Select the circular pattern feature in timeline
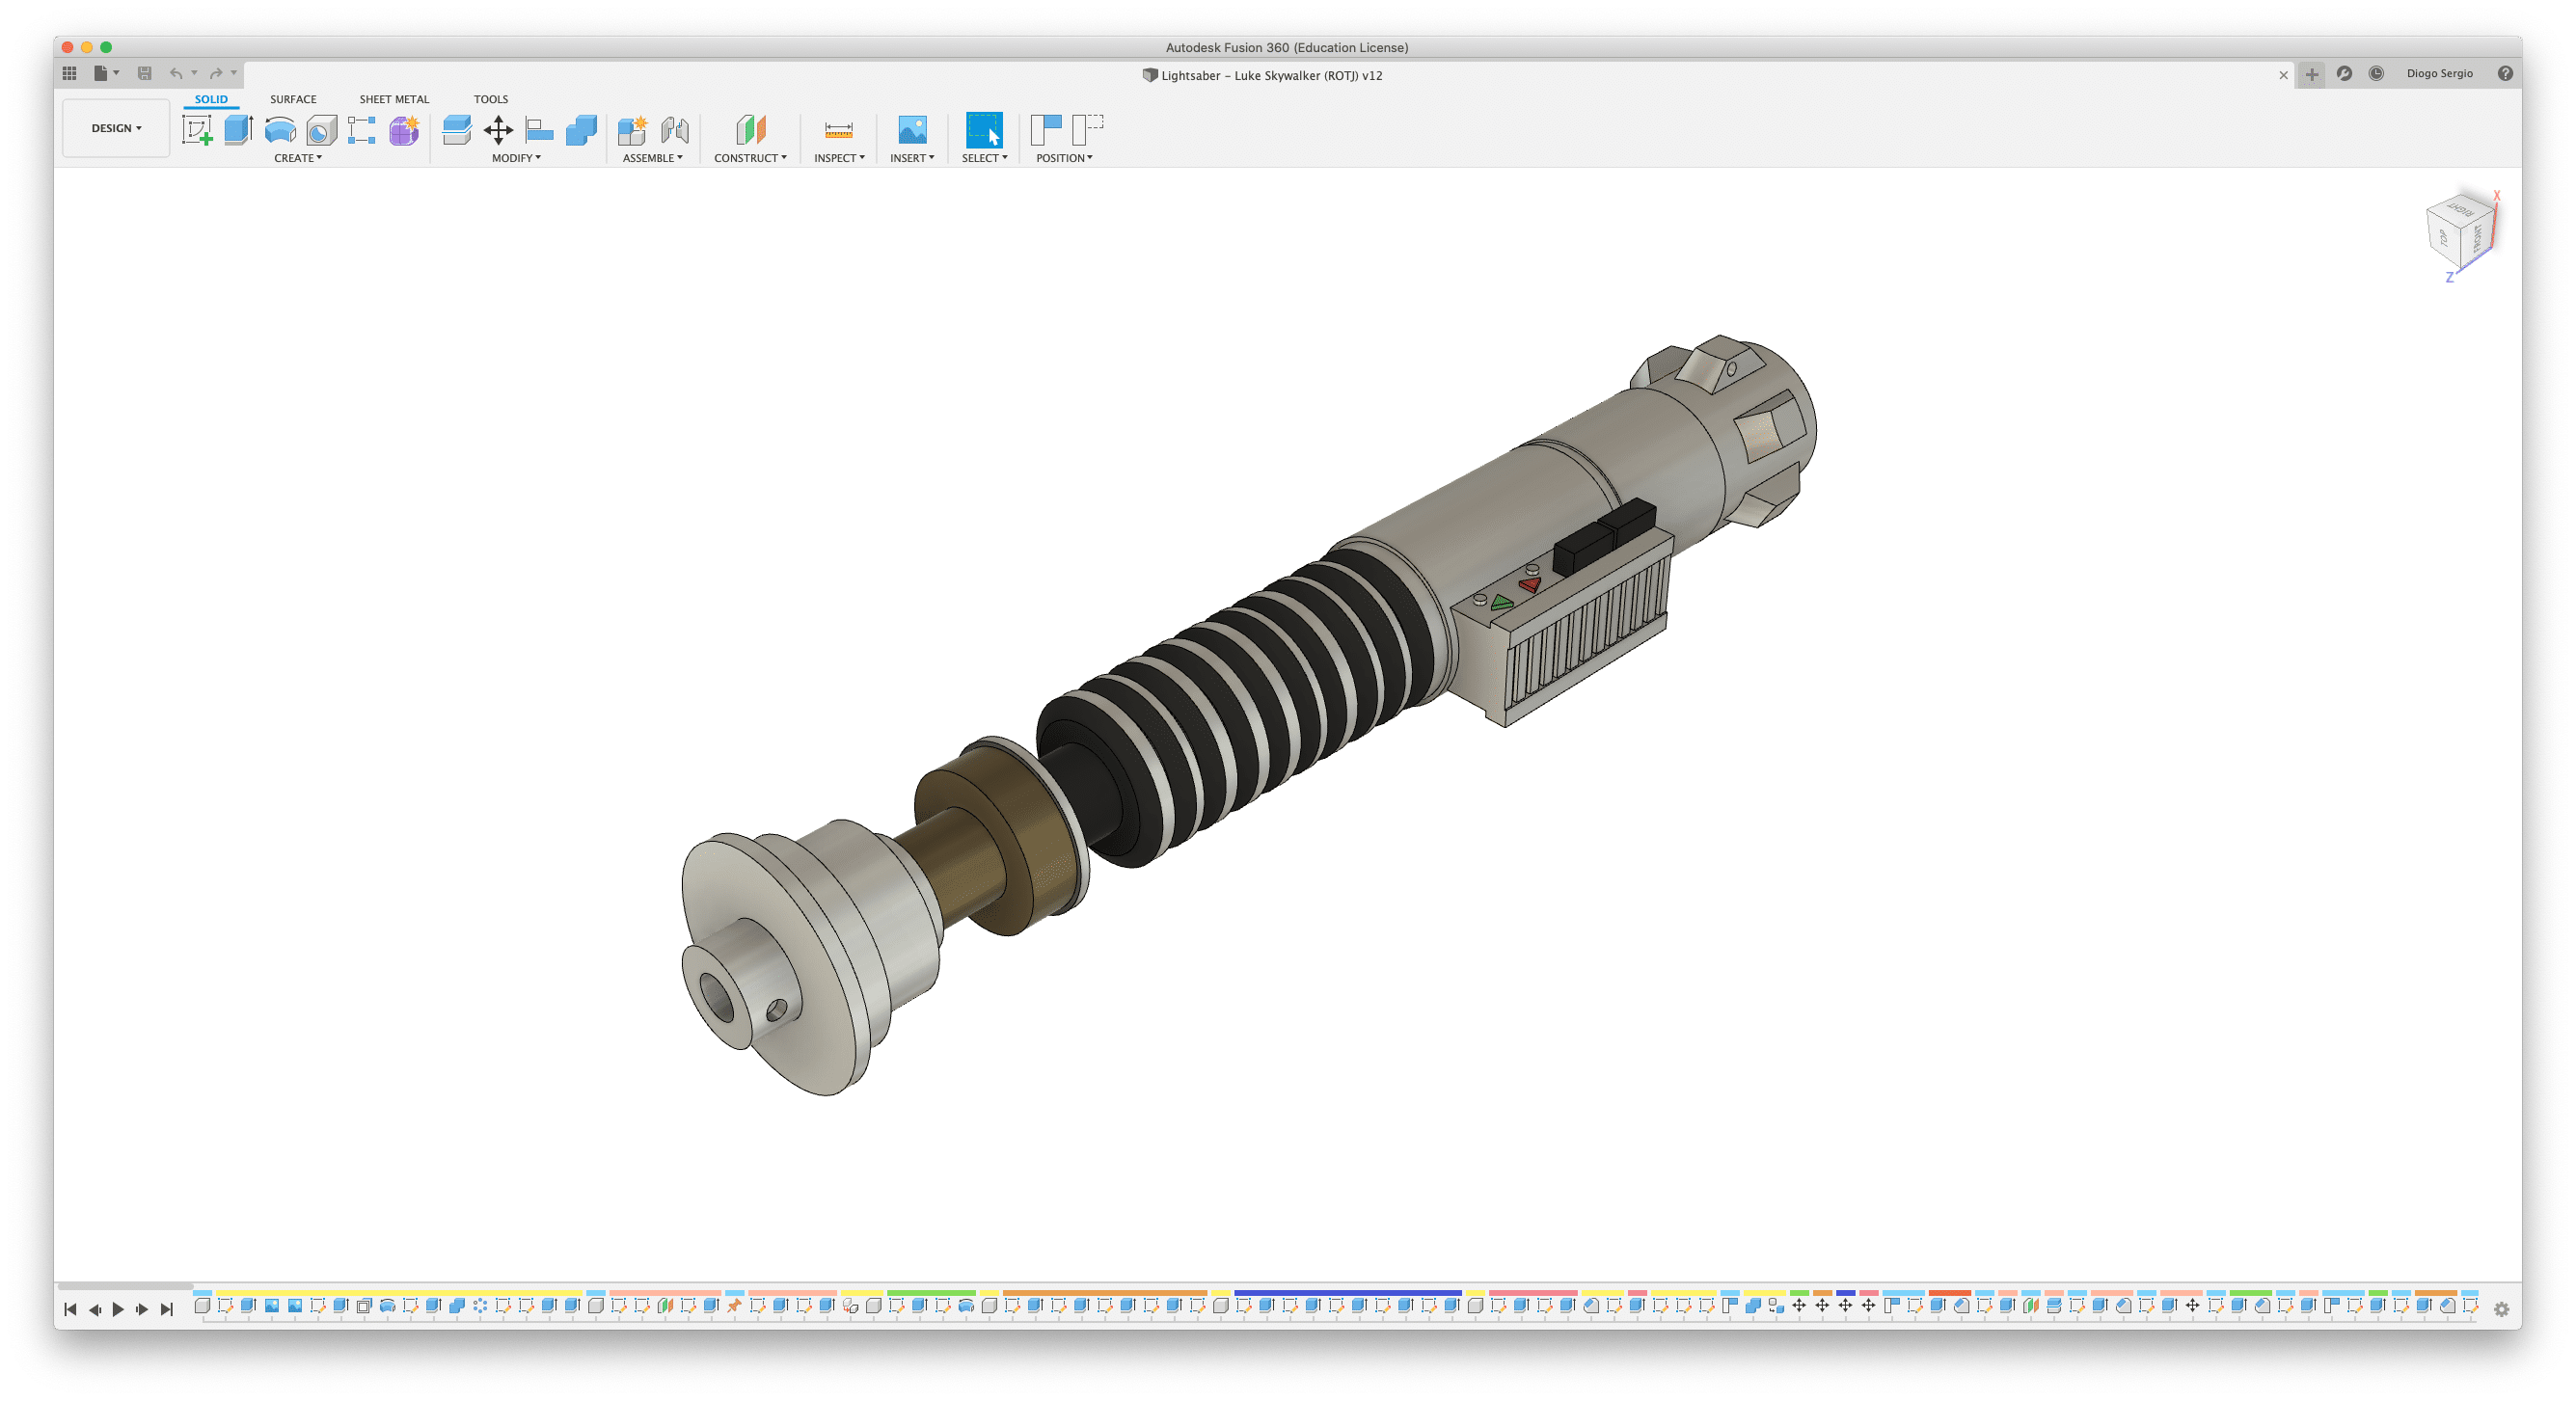2576x1401 pixels. (x=480, y=1305)
